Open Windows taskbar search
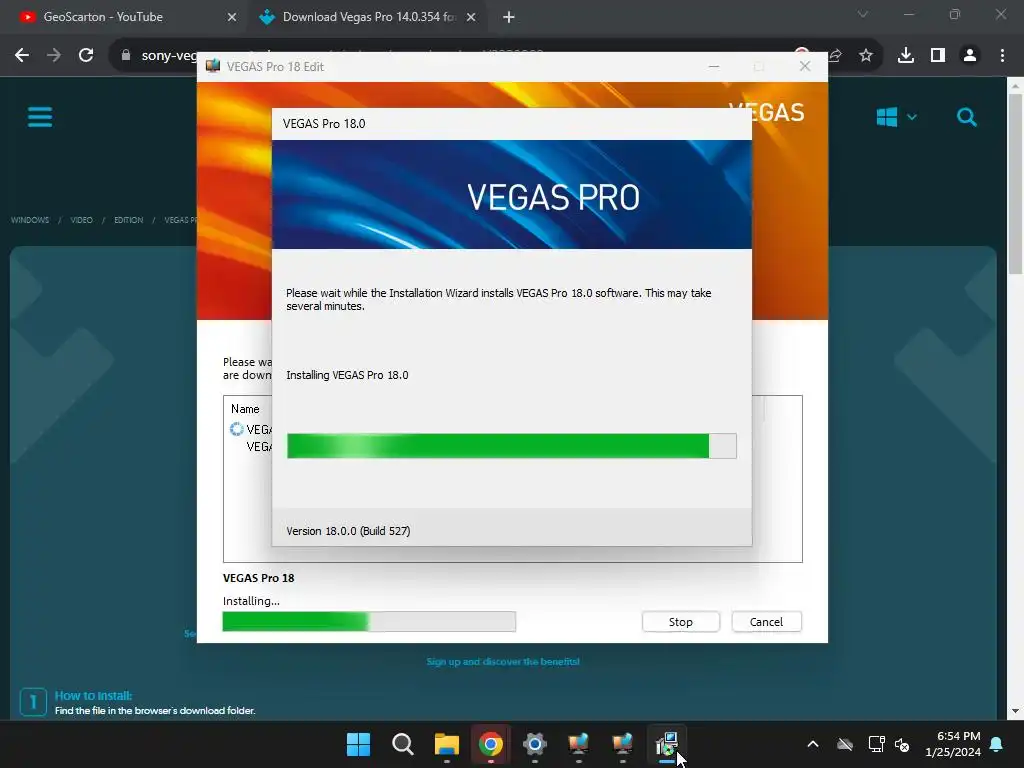 coord(402,744)
